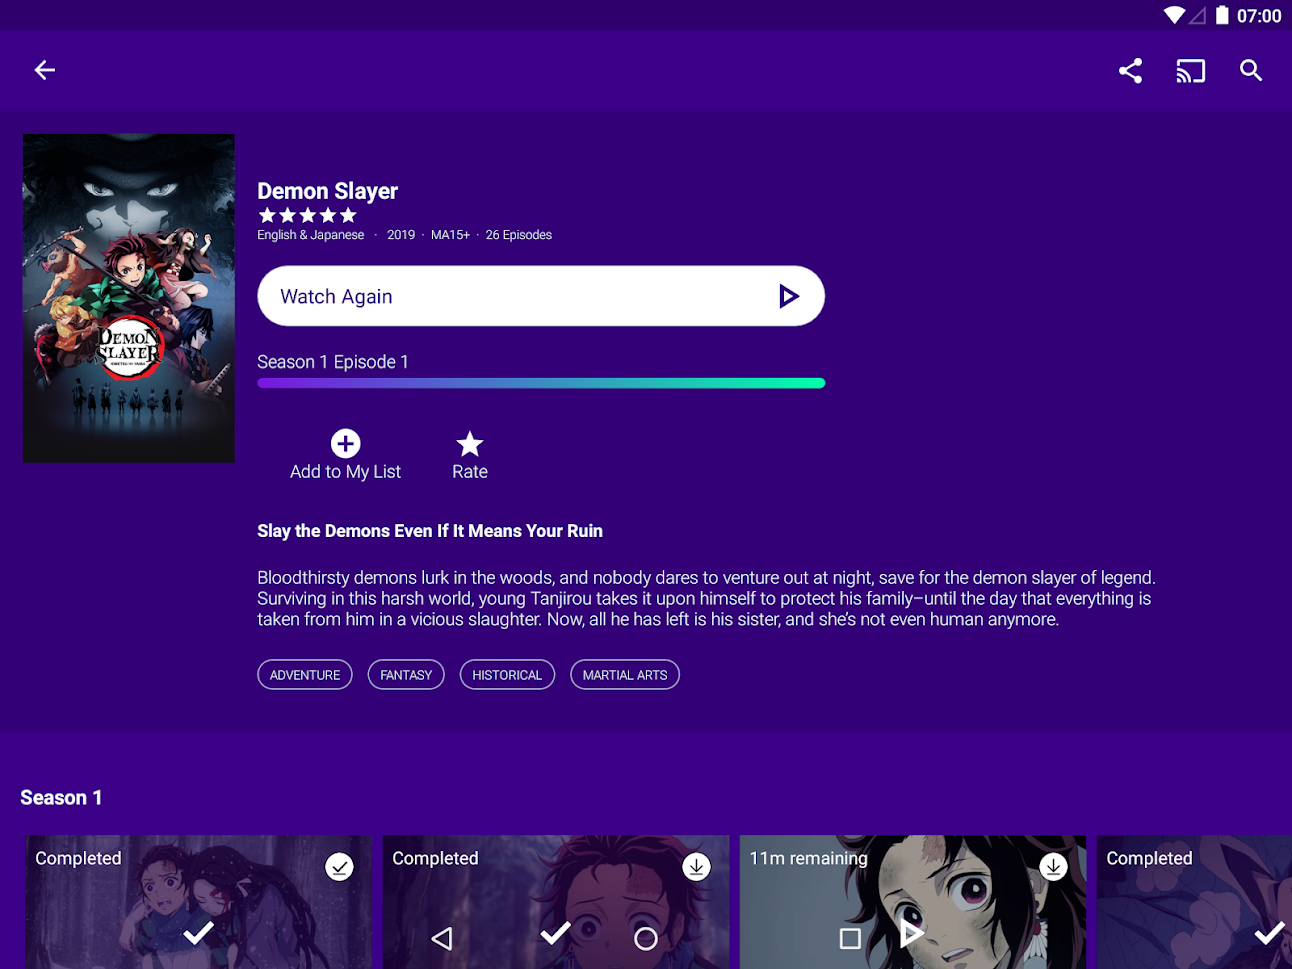The image size is (1292, 969).
Task: Open the share icon
Action: [1130, 71]
